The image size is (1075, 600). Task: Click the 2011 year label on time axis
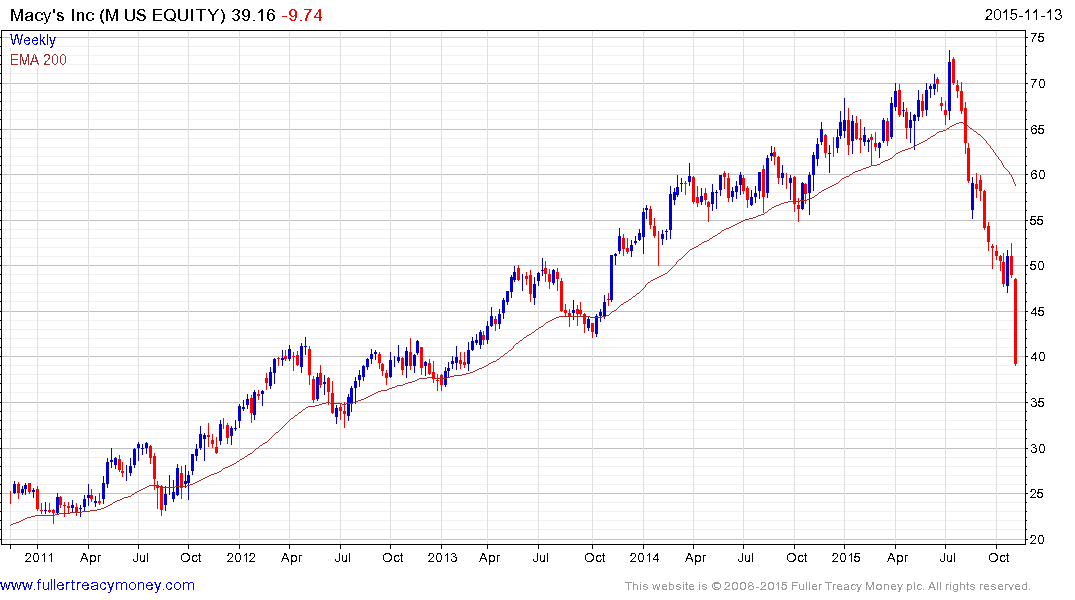pyautogui.click(x=39, y=557)
